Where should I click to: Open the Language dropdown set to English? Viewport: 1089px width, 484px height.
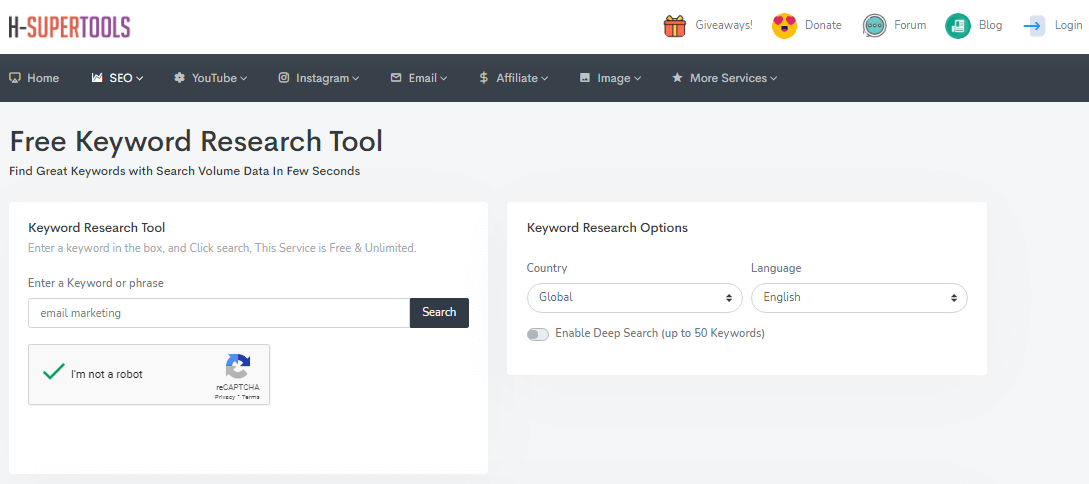coord(859,298)
